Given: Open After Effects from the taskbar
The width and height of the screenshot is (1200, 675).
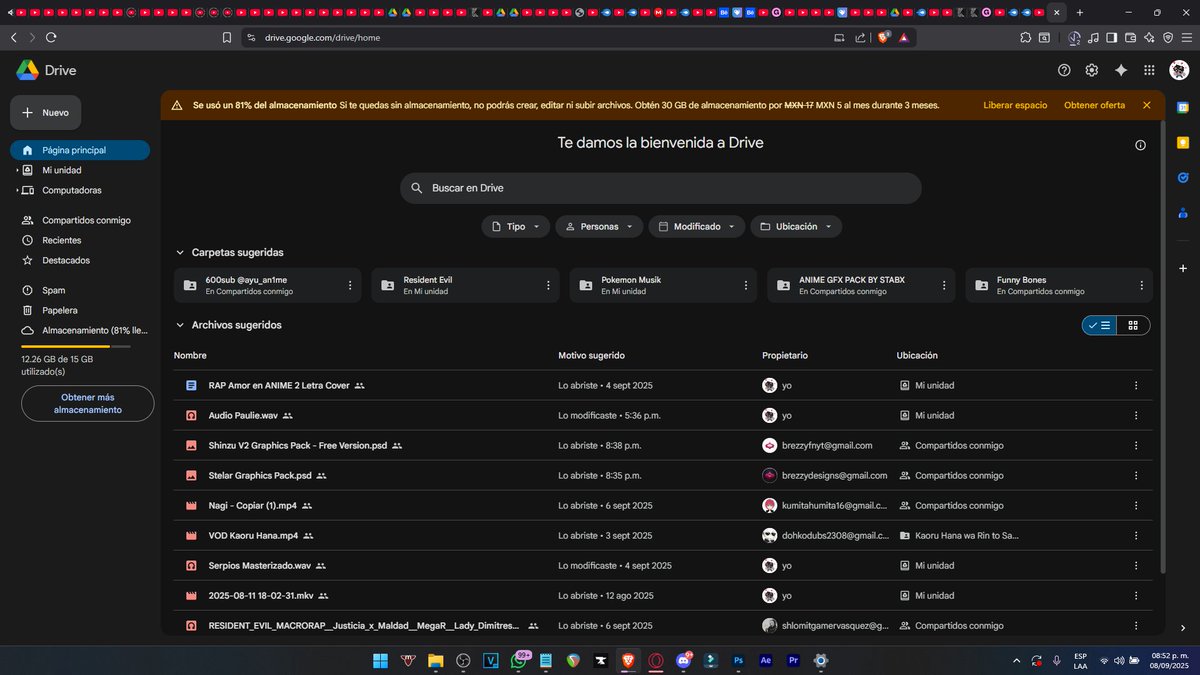Looking at the screenshot, I should [766, 660].
